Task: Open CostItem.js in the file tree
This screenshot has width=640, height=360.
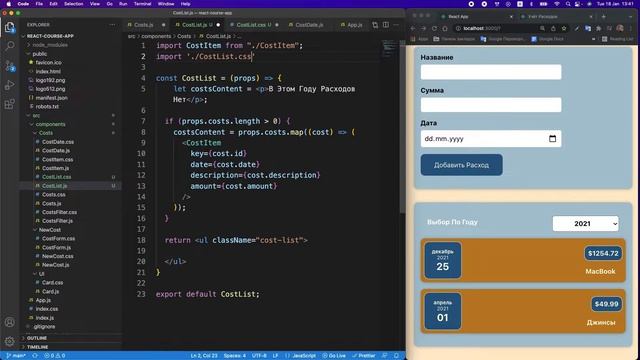Action: click(55, 168)
